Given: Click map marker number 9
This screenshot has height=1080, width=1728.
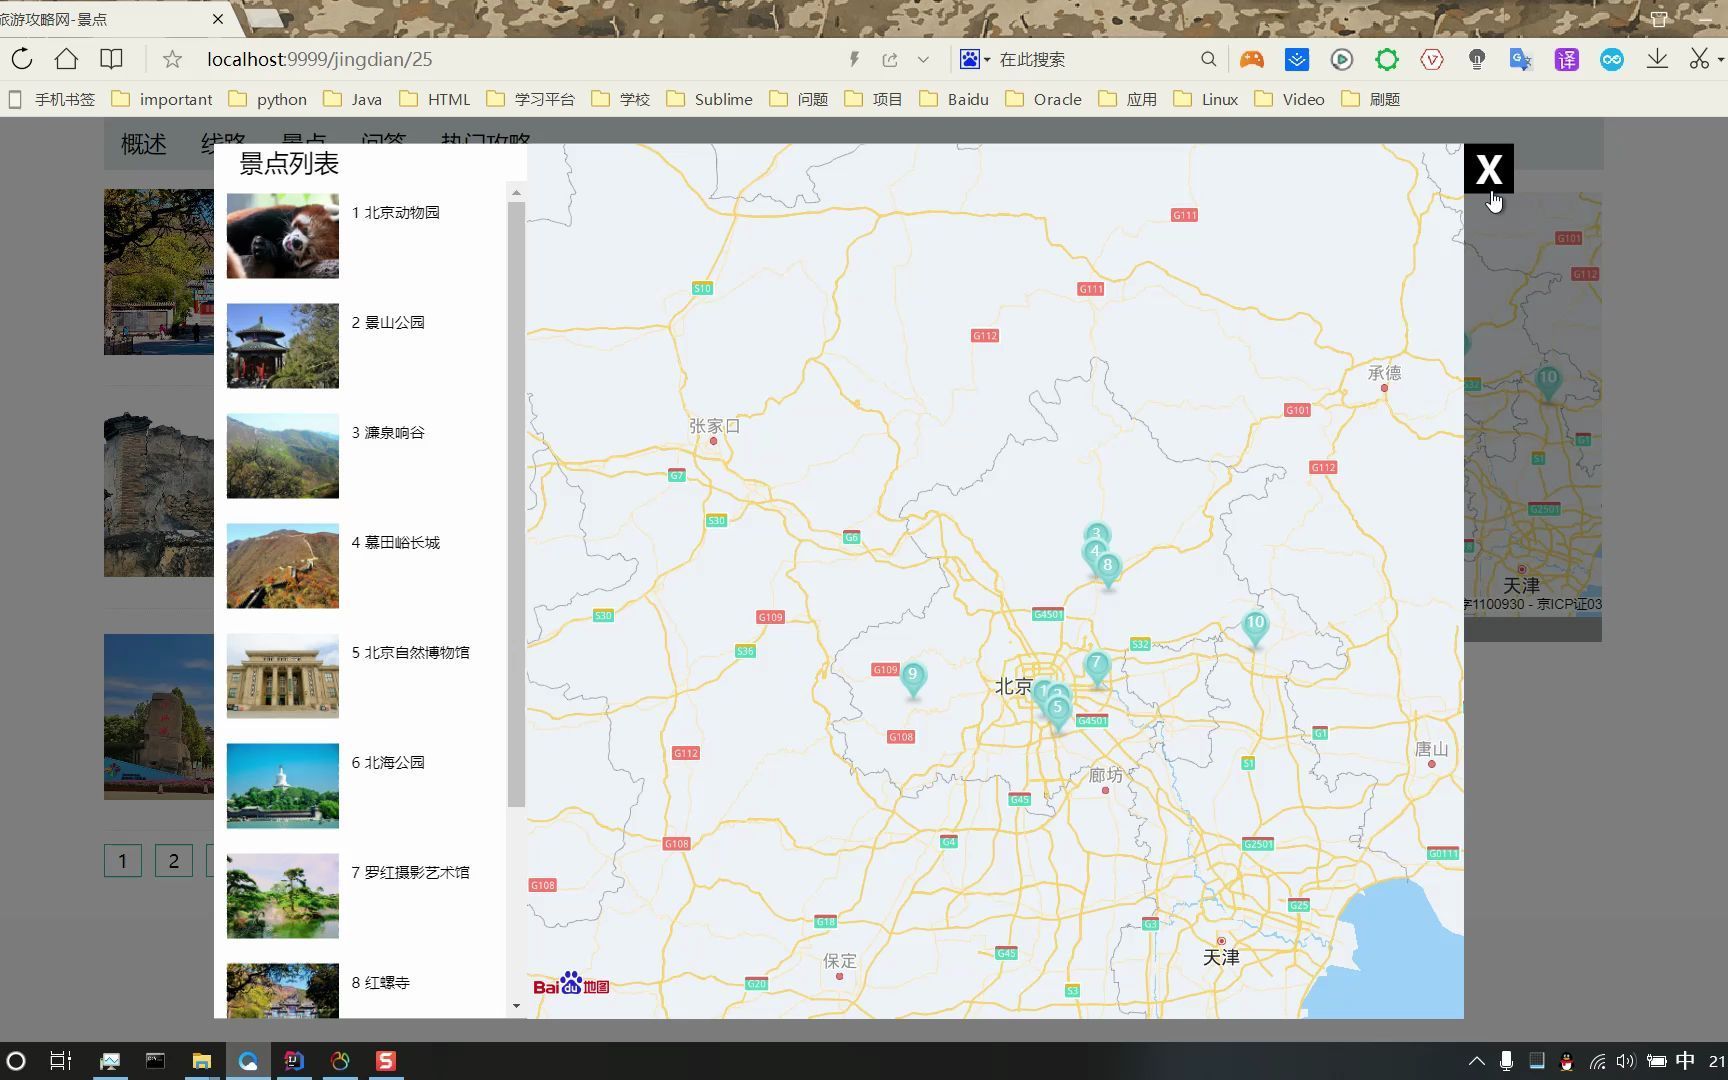Looking at the screenshot, I should point(912,678).
